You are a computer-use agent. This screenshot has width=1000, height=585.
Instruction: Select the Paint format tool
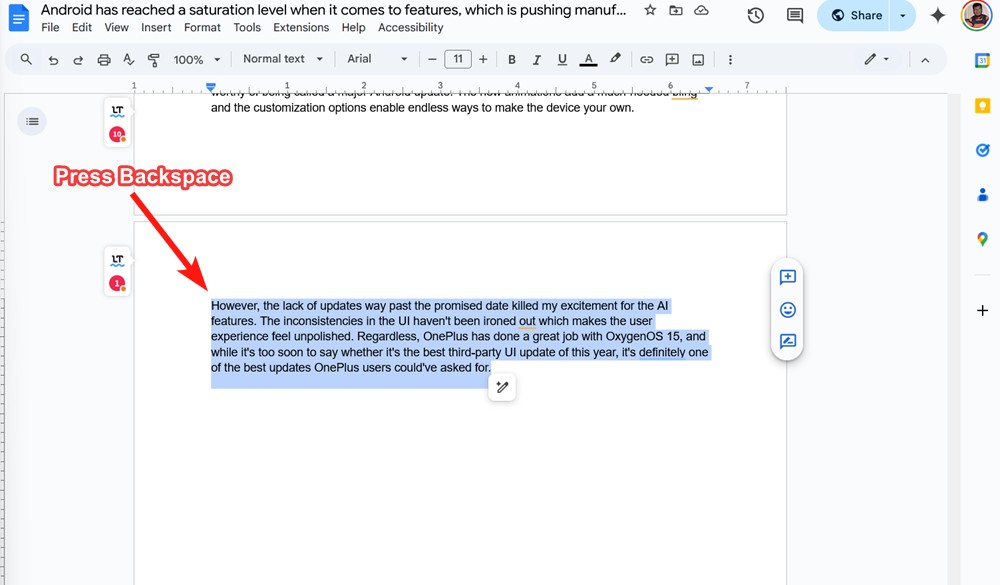153,59
